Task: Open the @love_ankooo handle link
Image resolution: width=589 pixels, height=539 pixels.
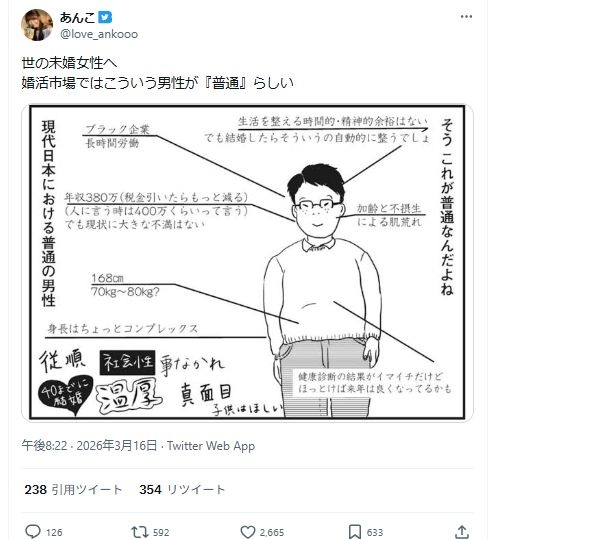Action: pyautogui.click(x=99, y=34)
